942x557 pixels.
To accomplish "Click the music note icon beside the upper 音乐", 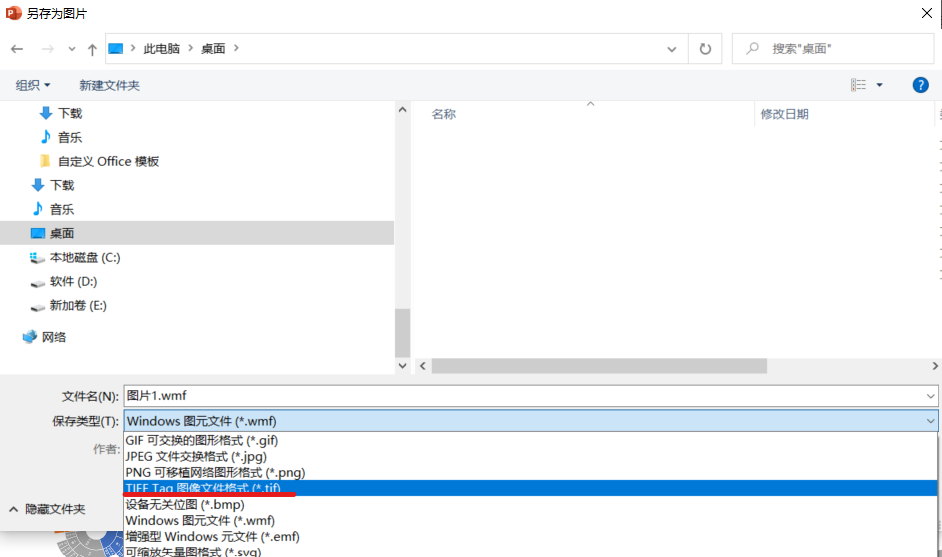I will [x=46, y=137].
